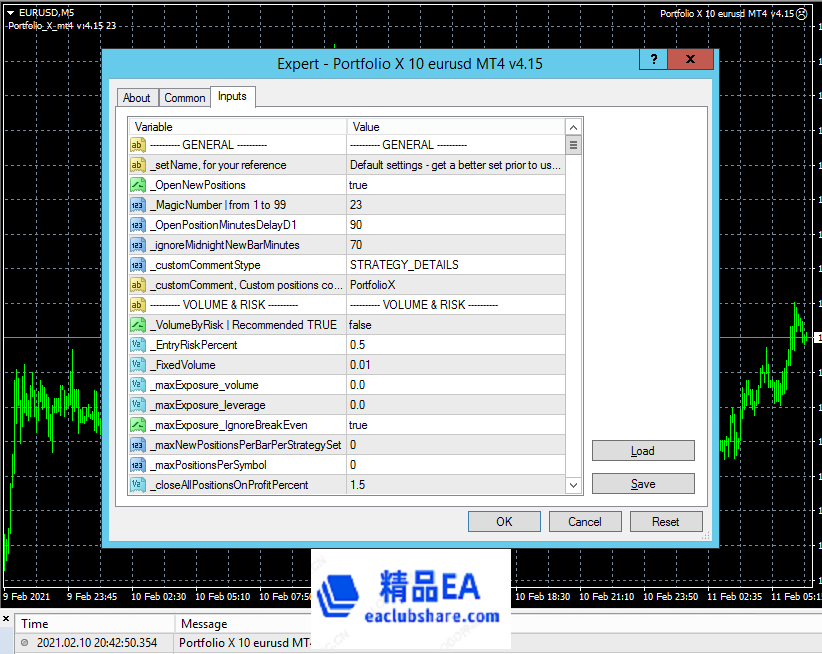Switch to the Common tab
The image size is (822, 654).
click(x=185, y=98)
